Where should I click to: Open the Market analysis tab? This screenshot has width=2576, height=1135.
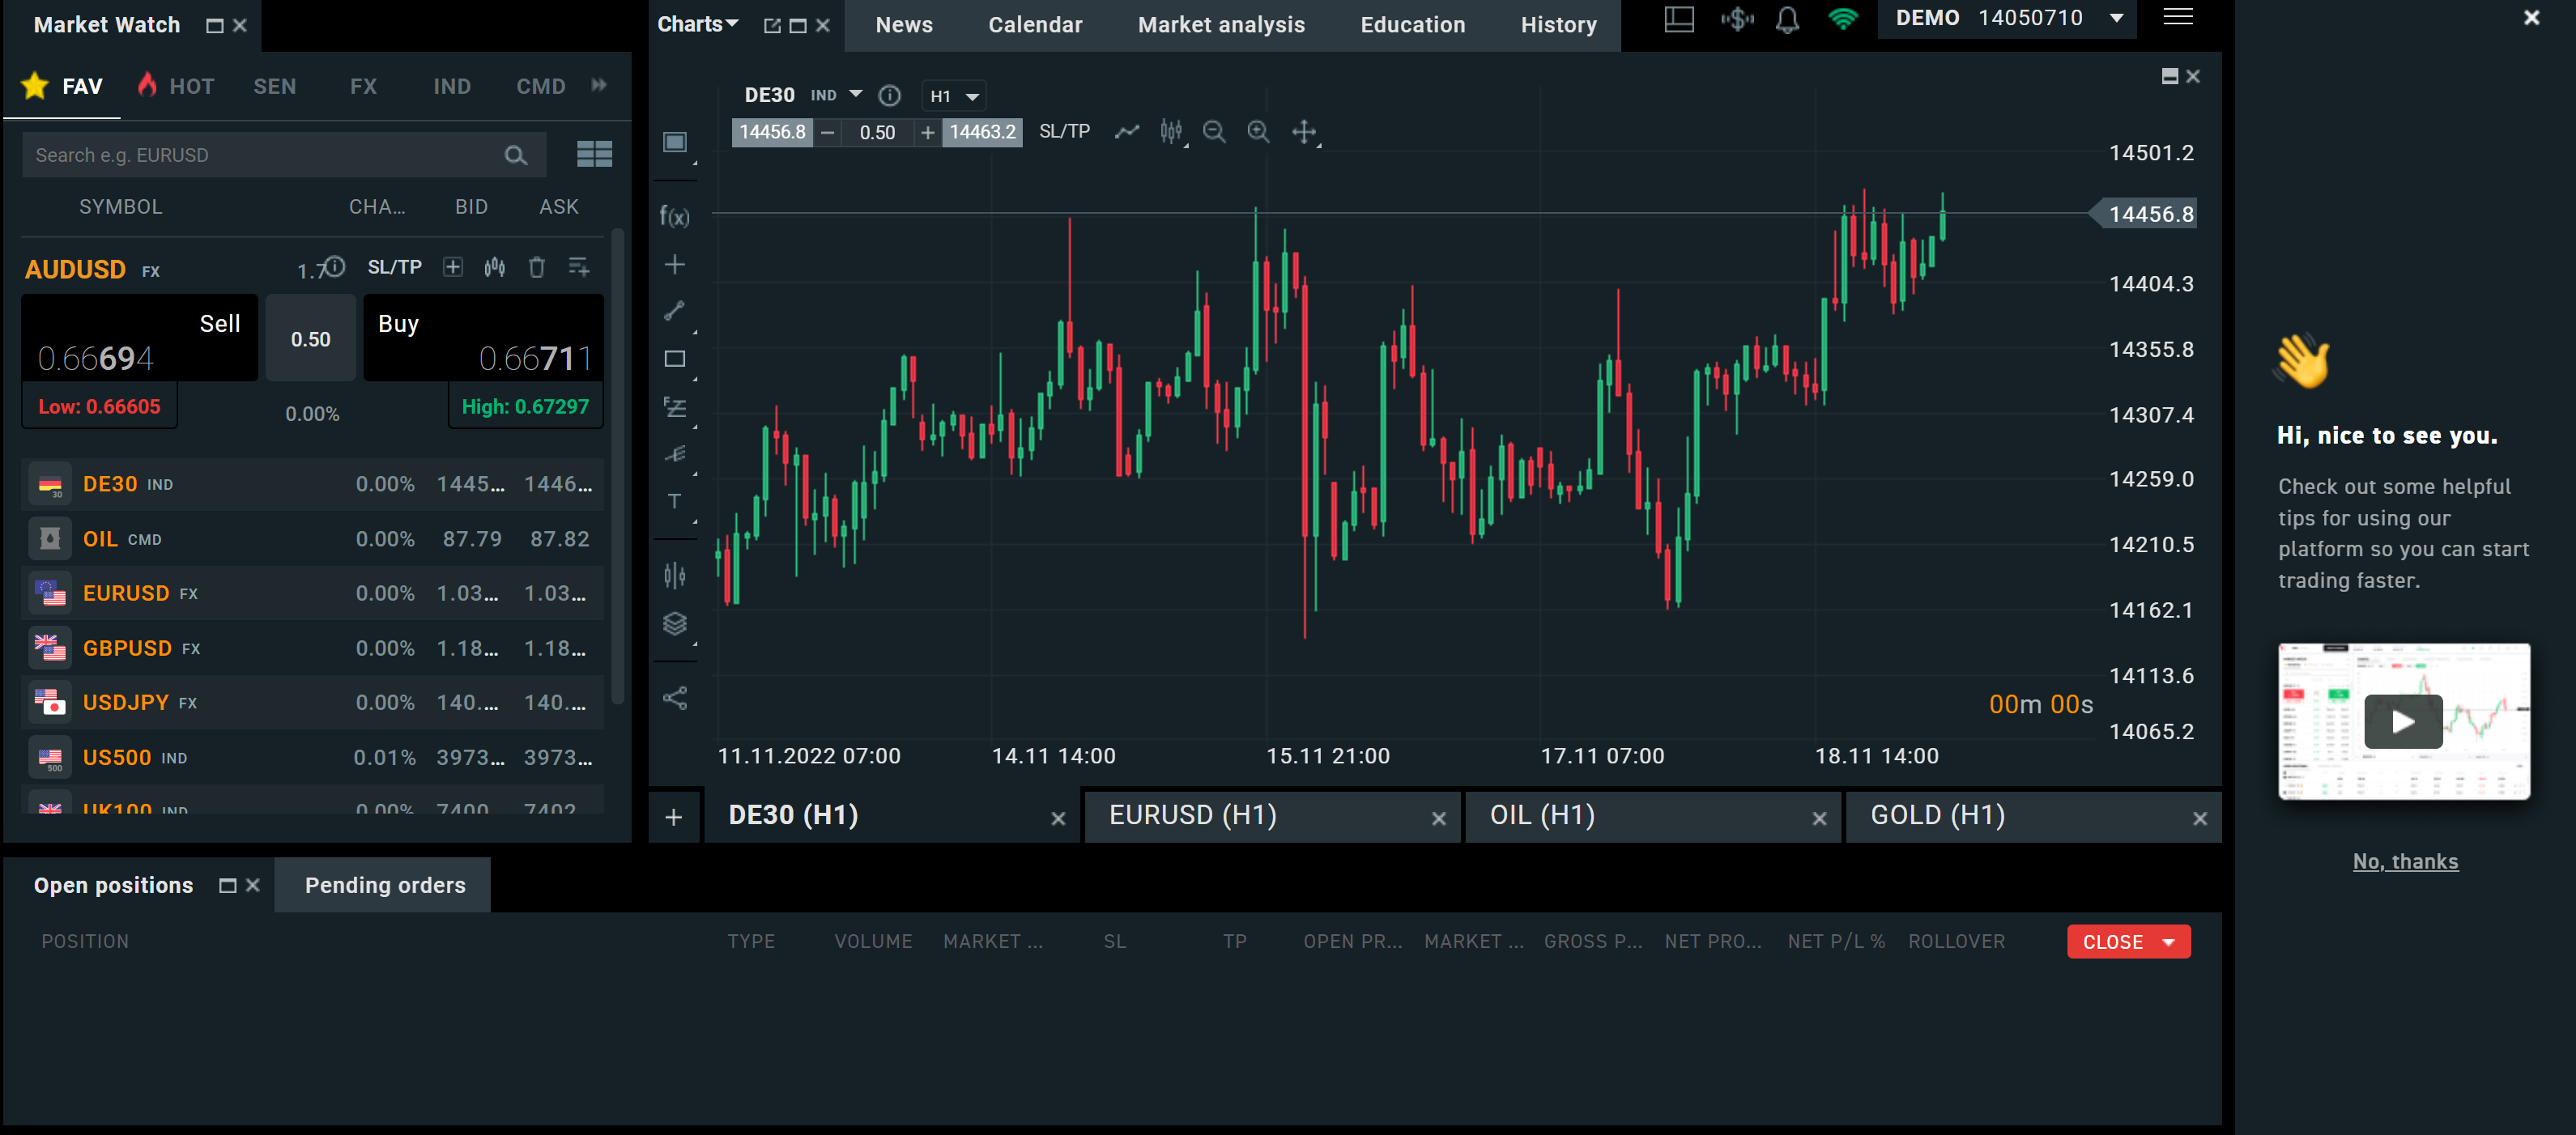(x=1221, y=25)
